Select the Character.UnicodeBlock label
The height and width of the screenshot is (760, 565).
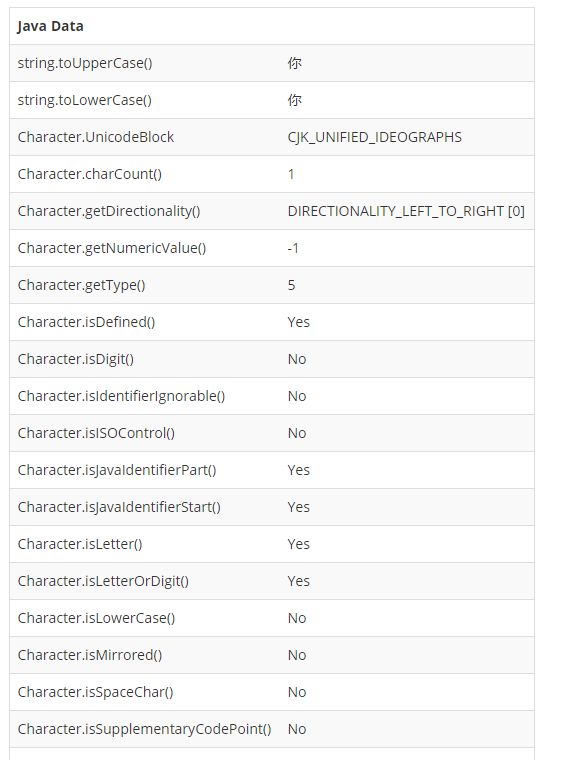95,137
